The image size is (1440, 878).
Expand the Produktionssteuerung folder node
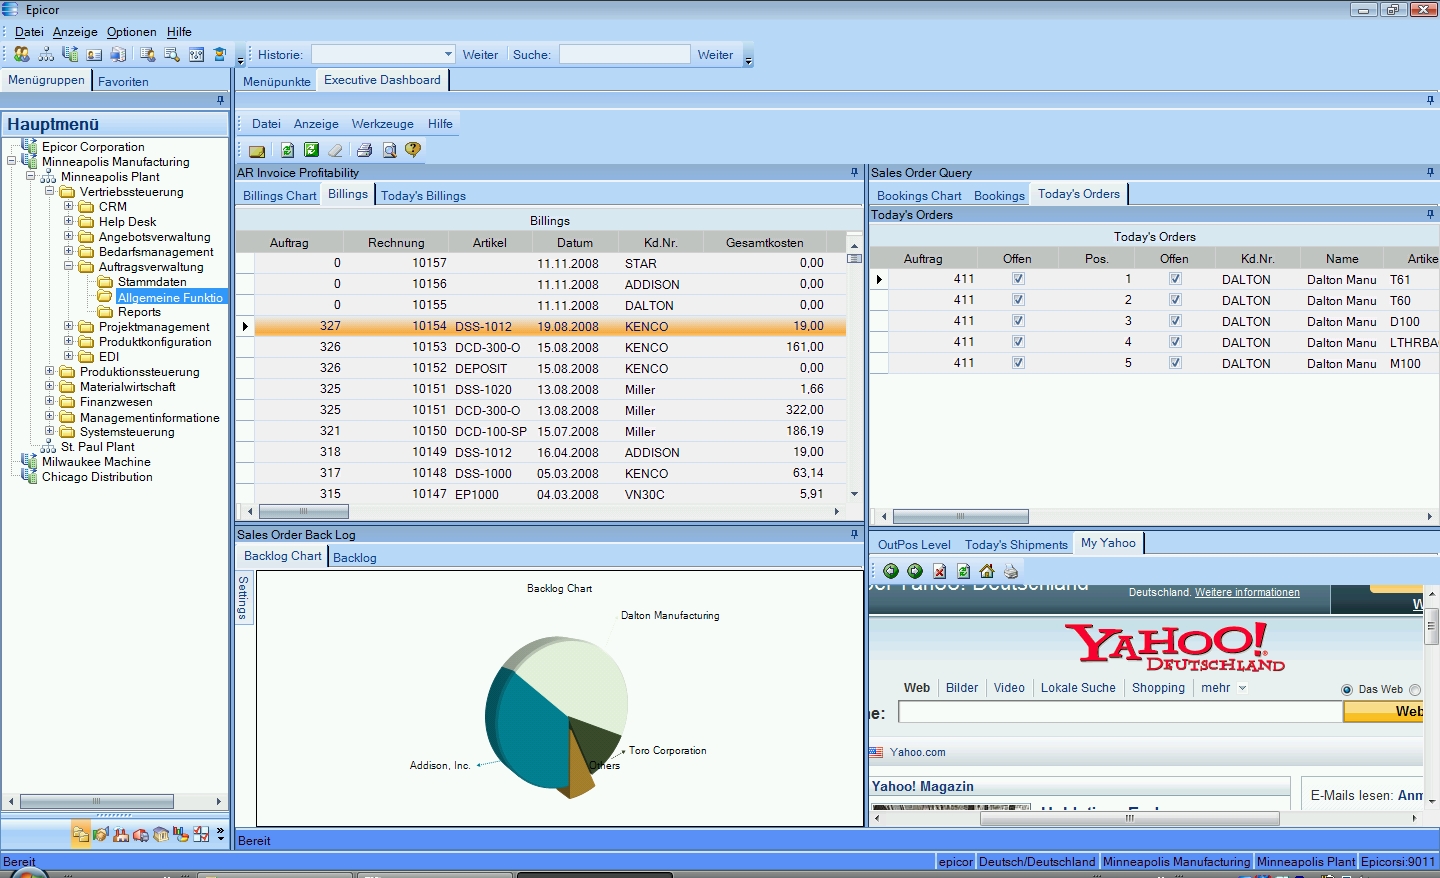pos(50,372)
